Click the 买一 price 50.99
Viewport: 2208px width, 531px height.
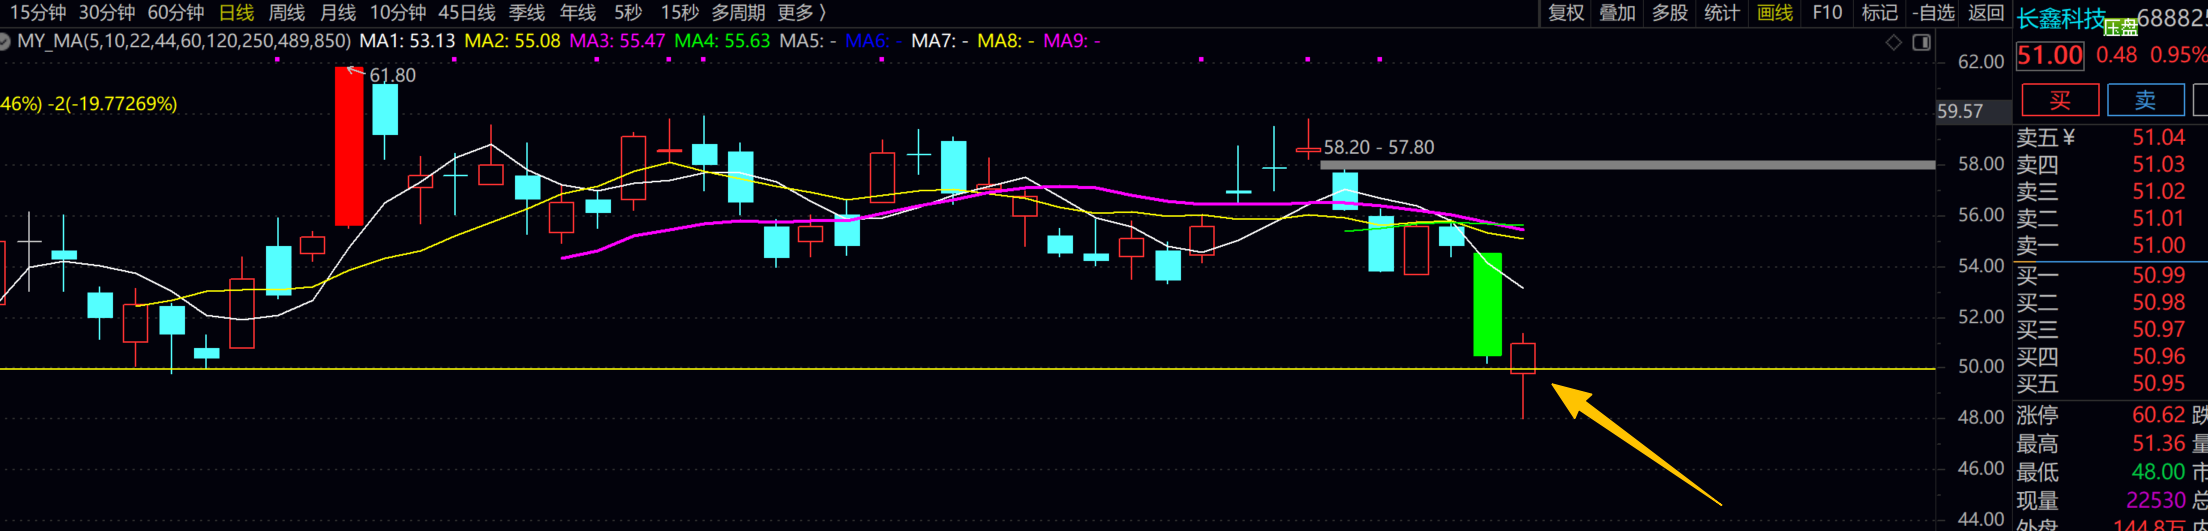tap(2158, 276)
